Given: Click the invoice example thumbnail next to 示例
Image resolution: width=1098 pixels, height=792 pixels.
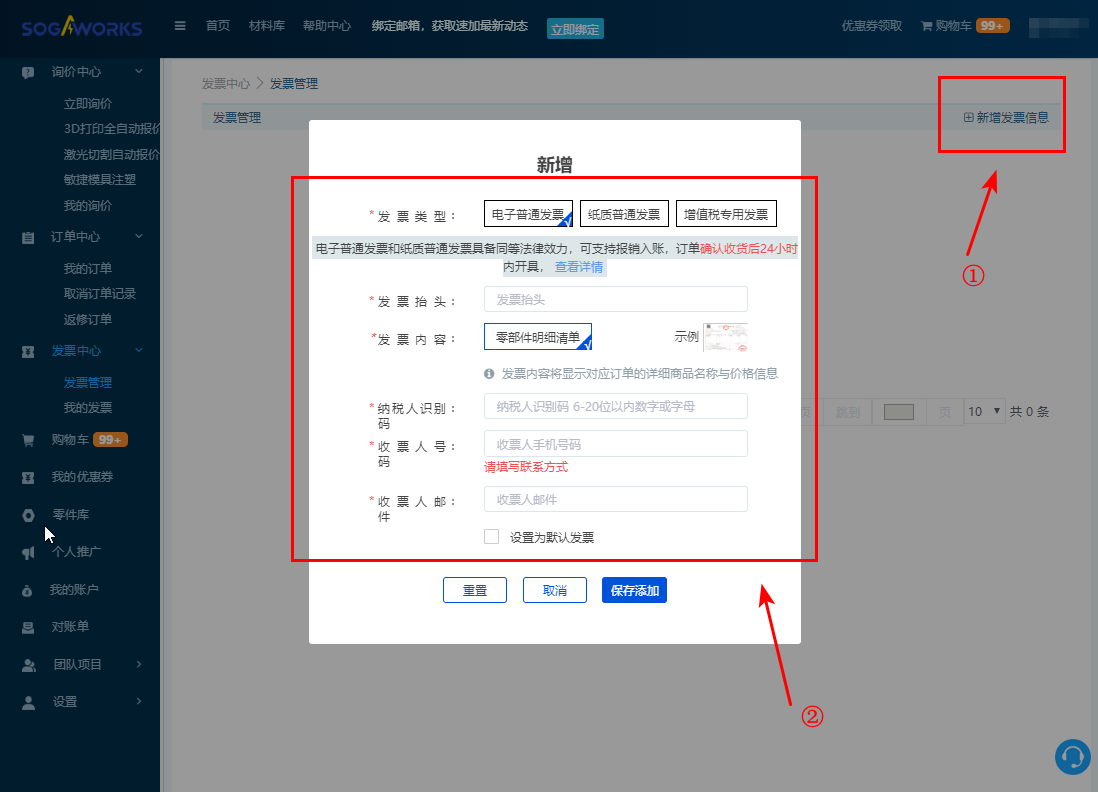Looking at the screenshot, I should pyautogui.click(x=725, y=337).
